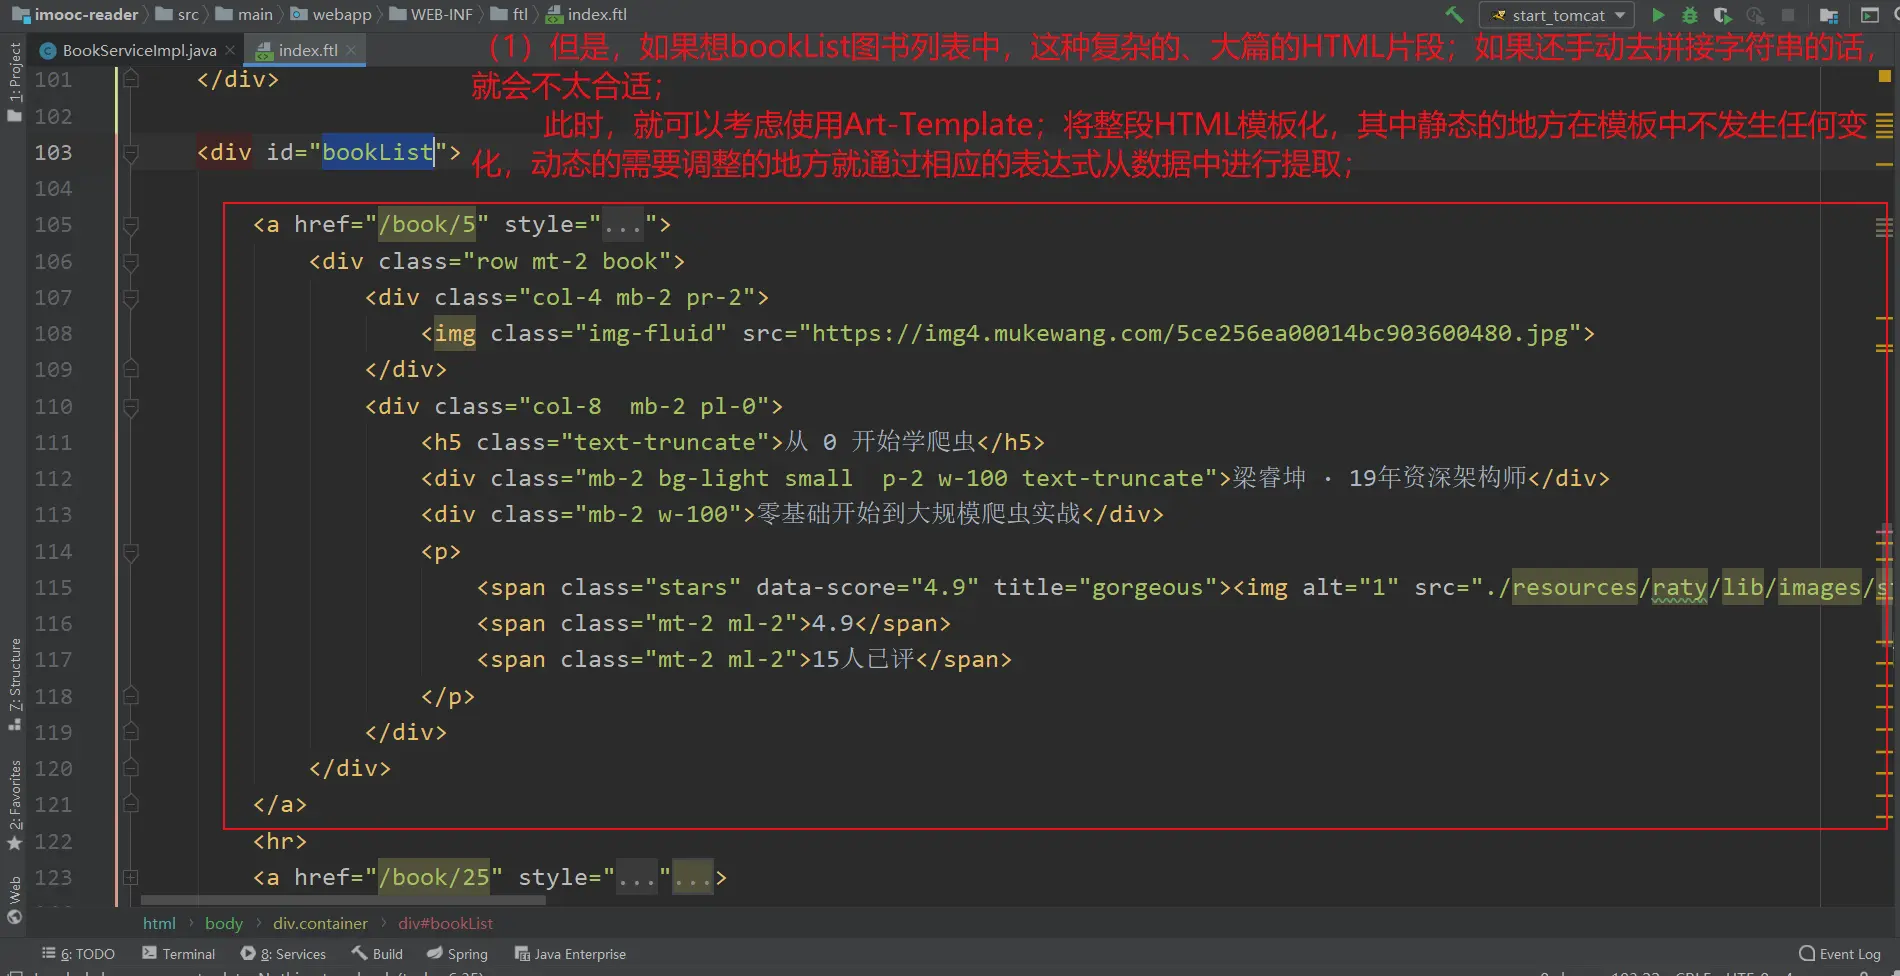Click the closing </p> tag on line 118
This screenshot has height=976, width=1900.
448,697
